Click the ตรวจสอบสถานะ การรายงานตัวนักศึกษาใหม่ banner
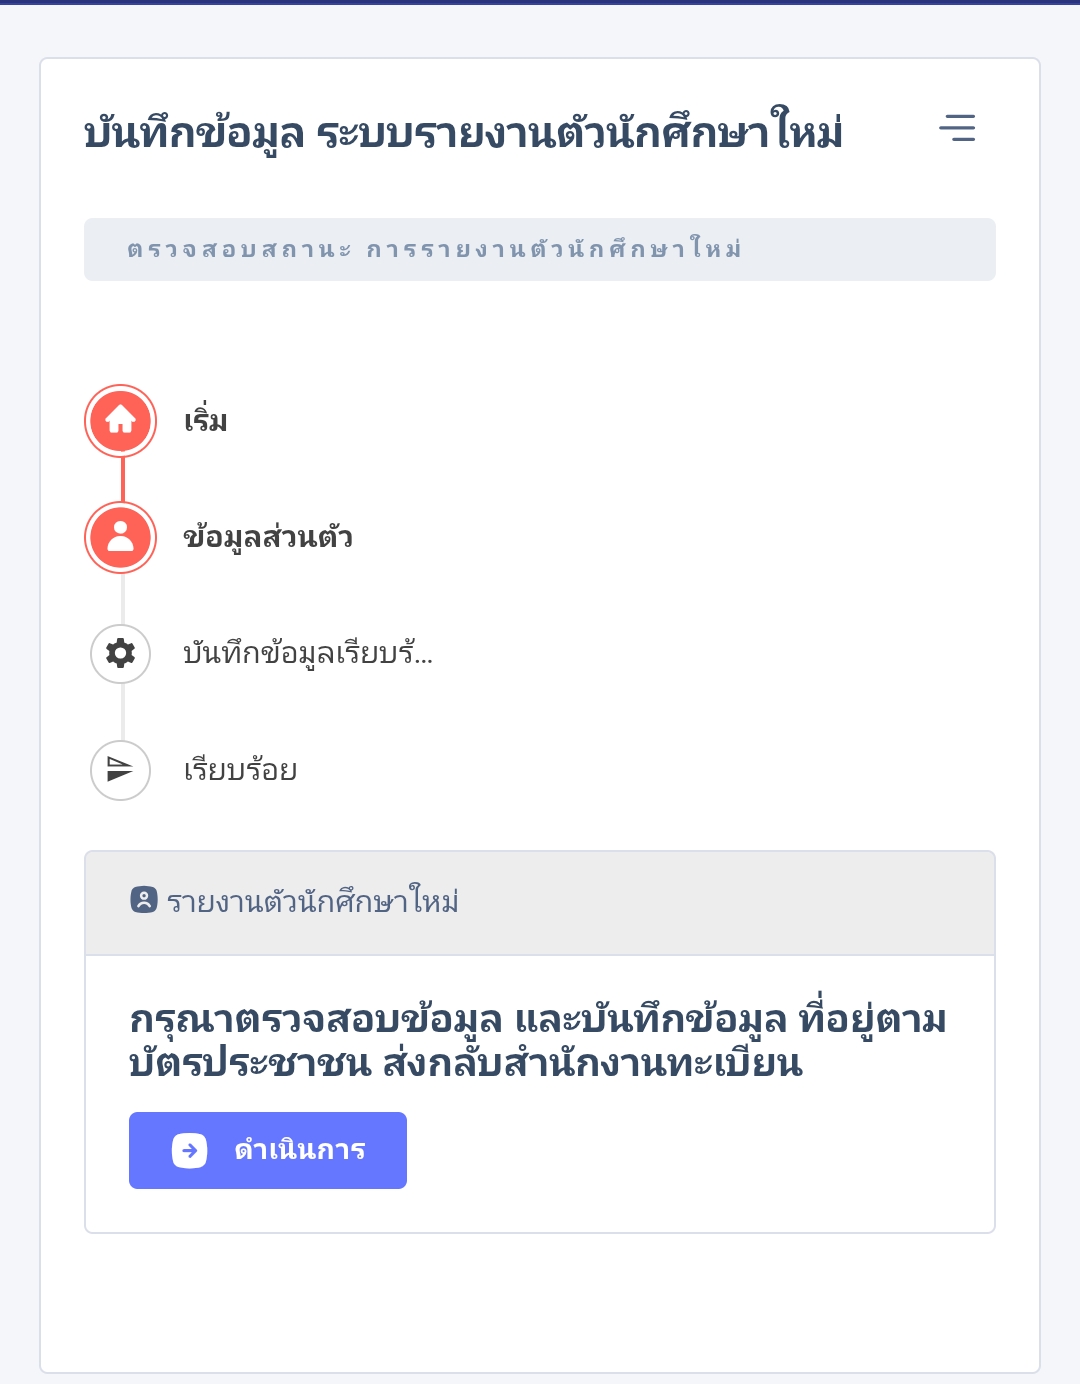 pyautogui.click(x=540, y=249)
